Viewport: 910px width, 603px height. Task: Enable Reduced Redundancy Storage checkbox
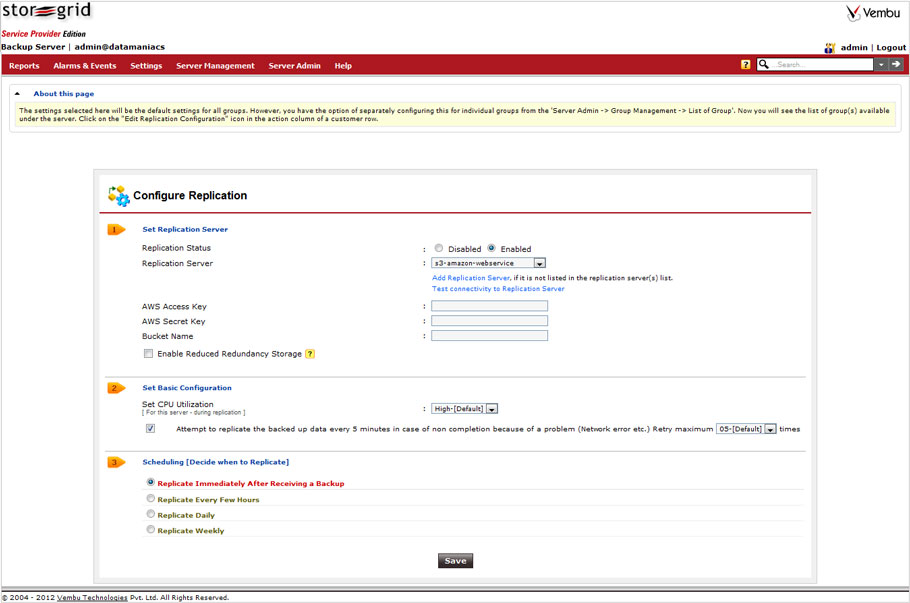tap(148, 354)
